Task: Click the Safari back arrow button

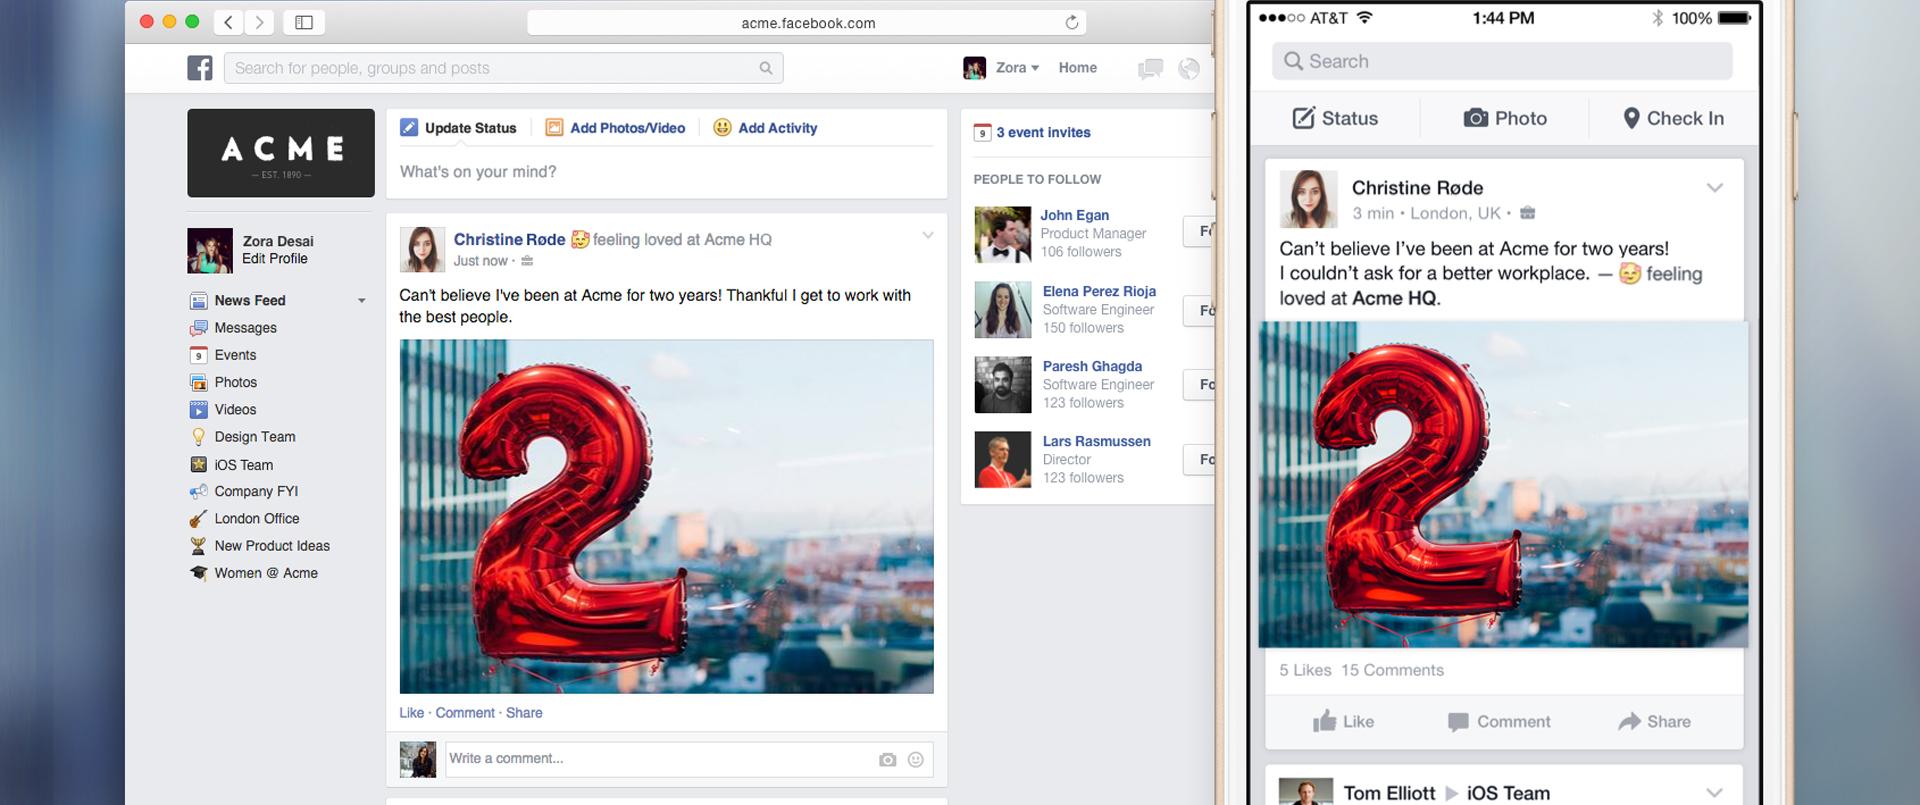Action: (229, 22)
